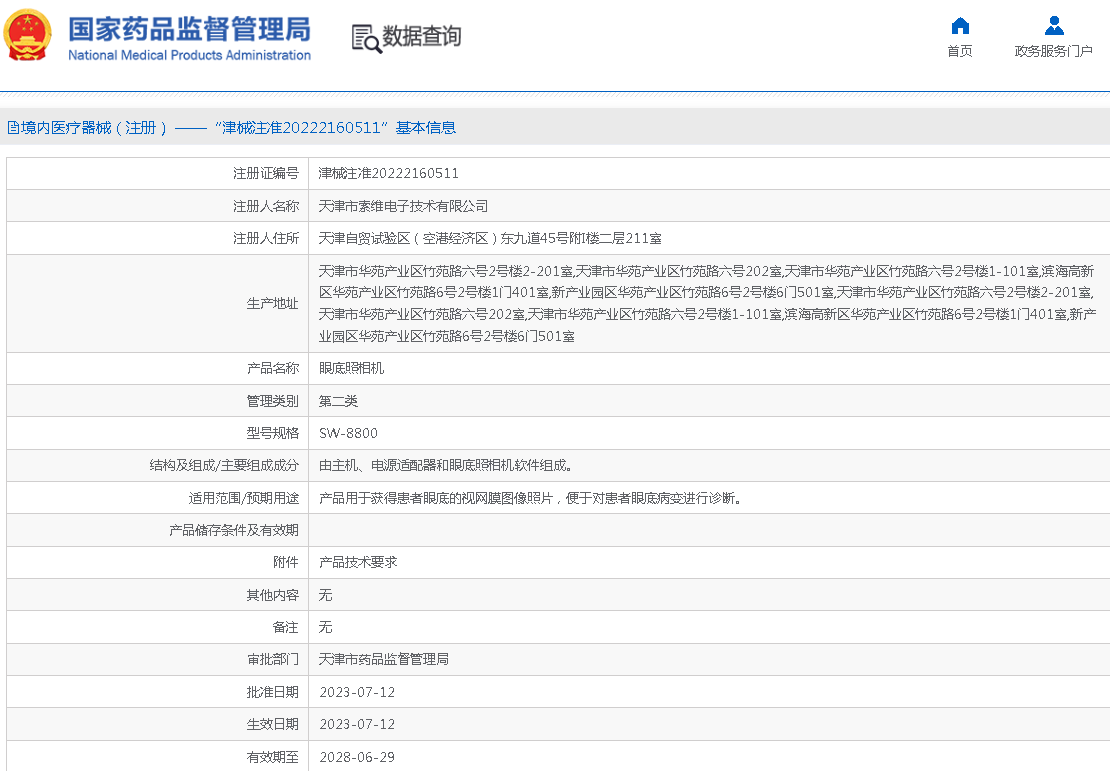This screenshot has width=1110, height=771.
Task: Click the 政务服务门户 person icon
Action: (1053, 26)
